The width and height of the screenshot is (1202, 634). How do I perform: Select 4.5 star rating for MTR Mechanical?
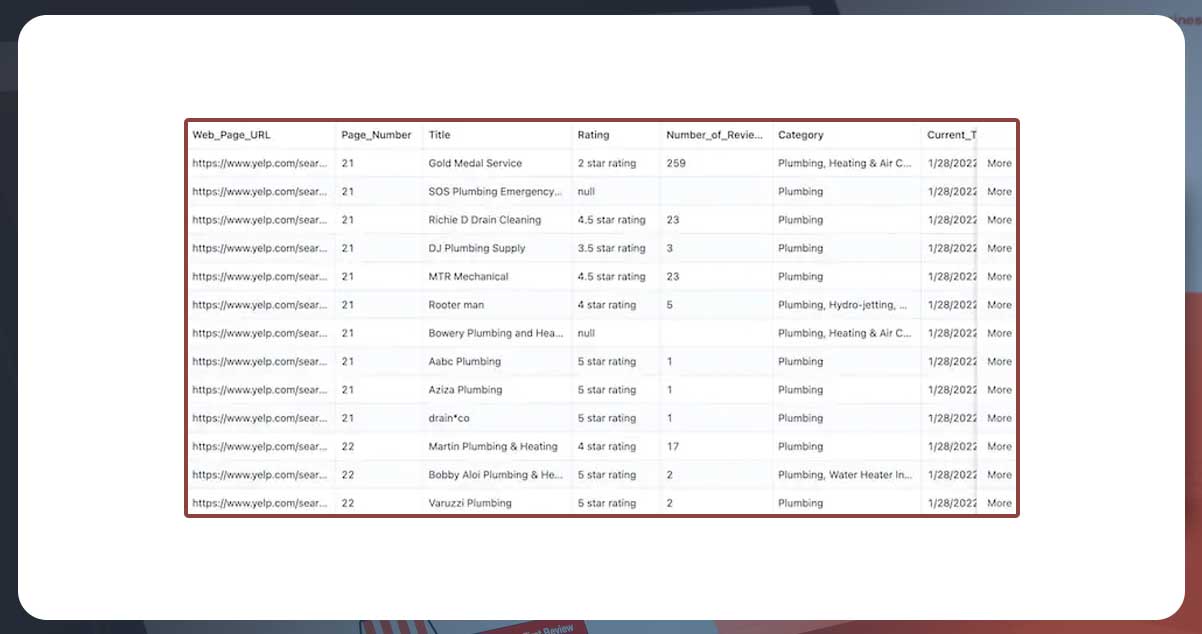point(611,276)
